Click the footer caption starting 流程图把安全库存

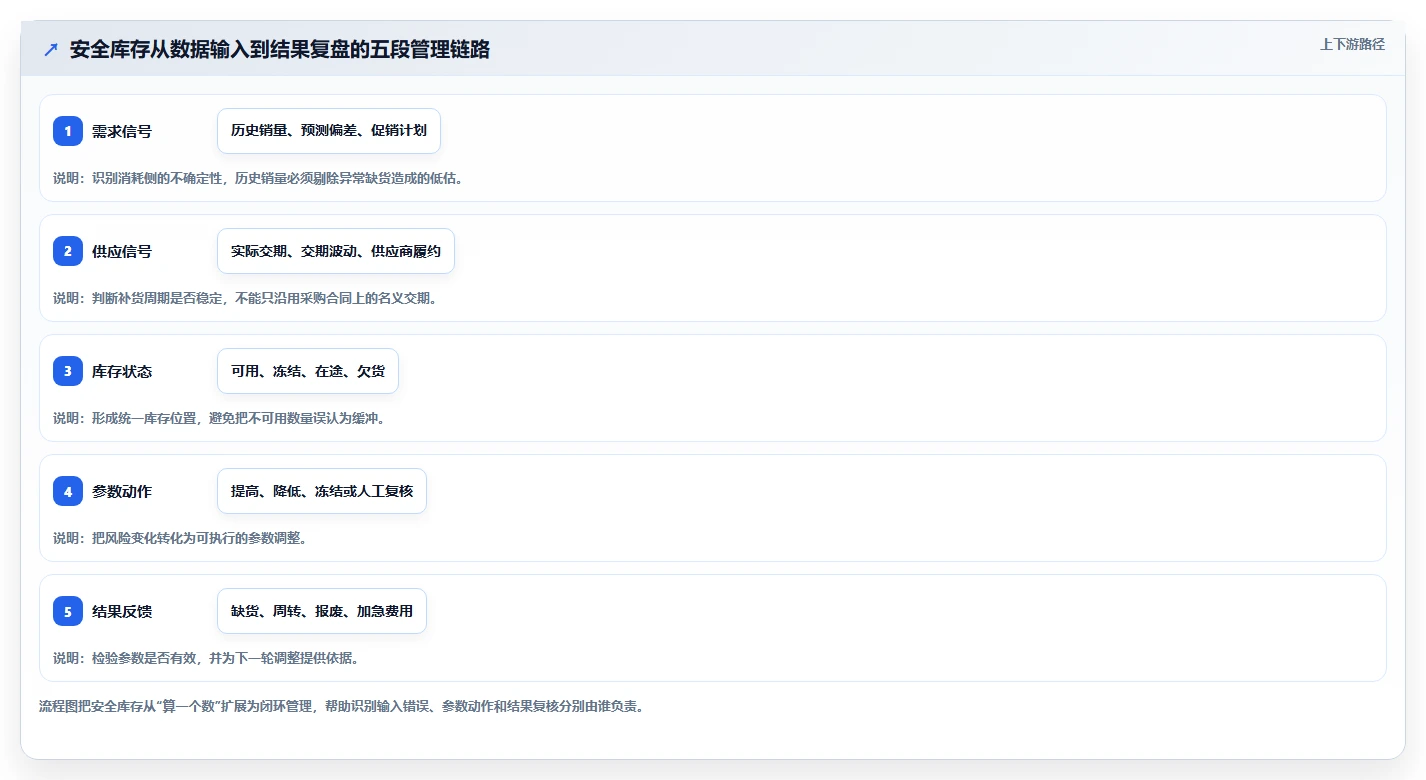[x=342, y=706]
